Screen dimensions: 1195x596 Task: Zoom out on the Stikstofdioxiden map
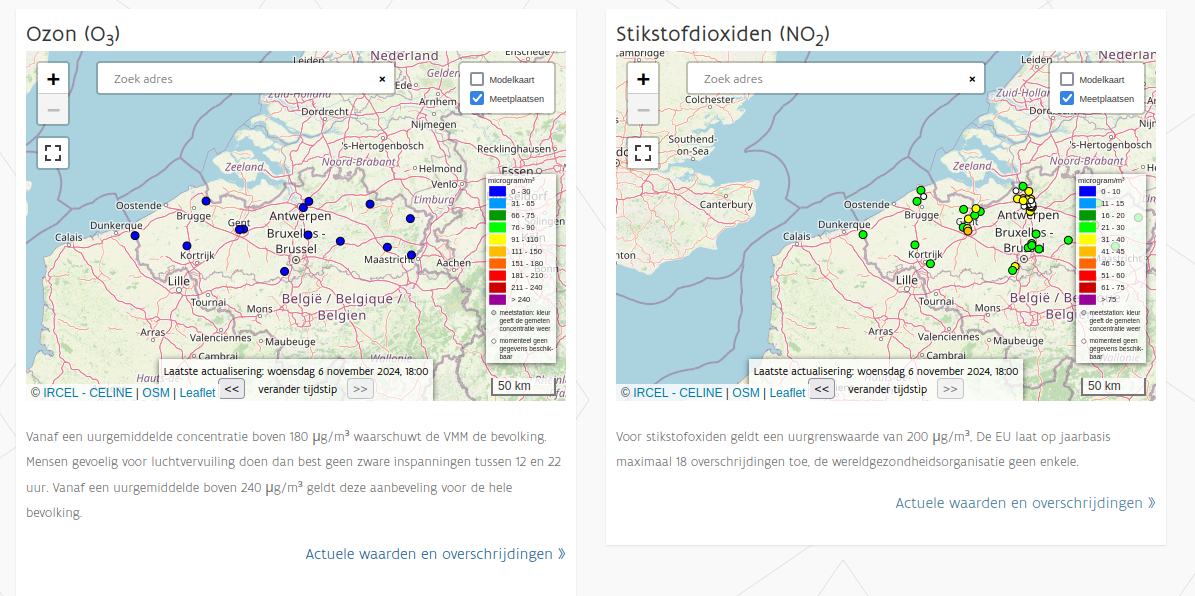pyautogui.click(x=643, y=109)
